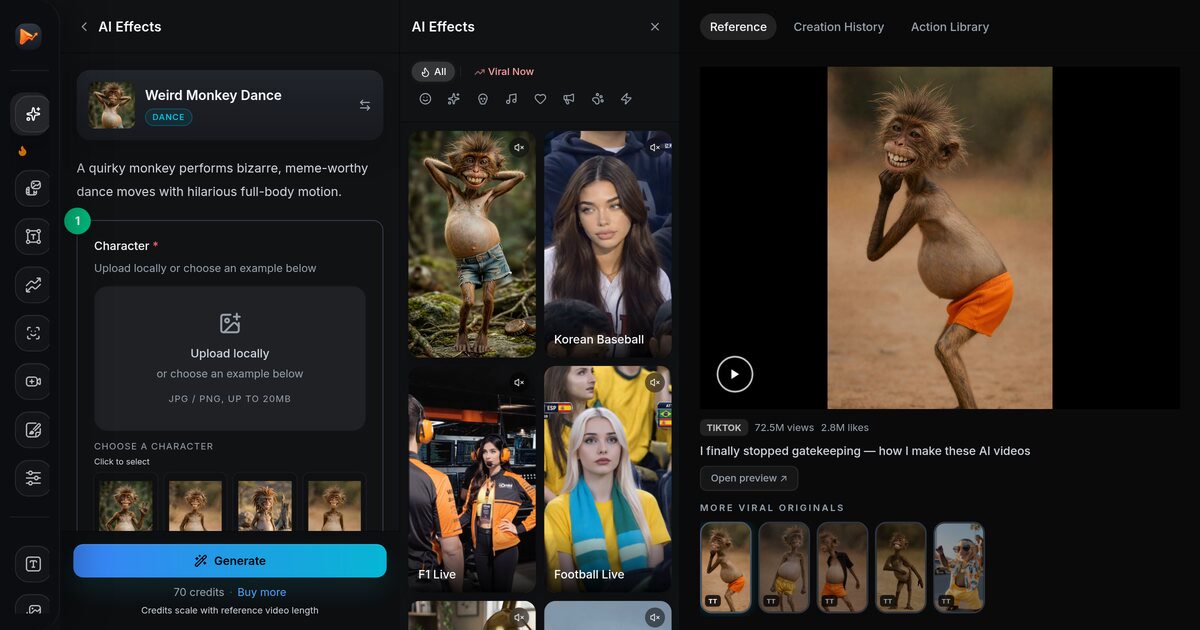Click the Open preview button

click(749, 478)
